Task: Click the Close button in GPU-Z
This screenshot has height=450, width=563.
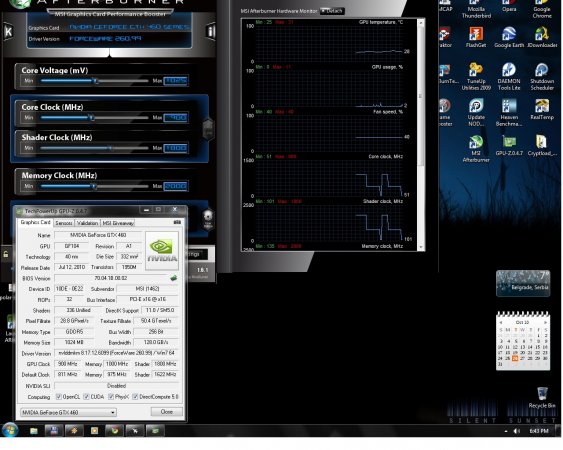Action: tap(167, 412)
